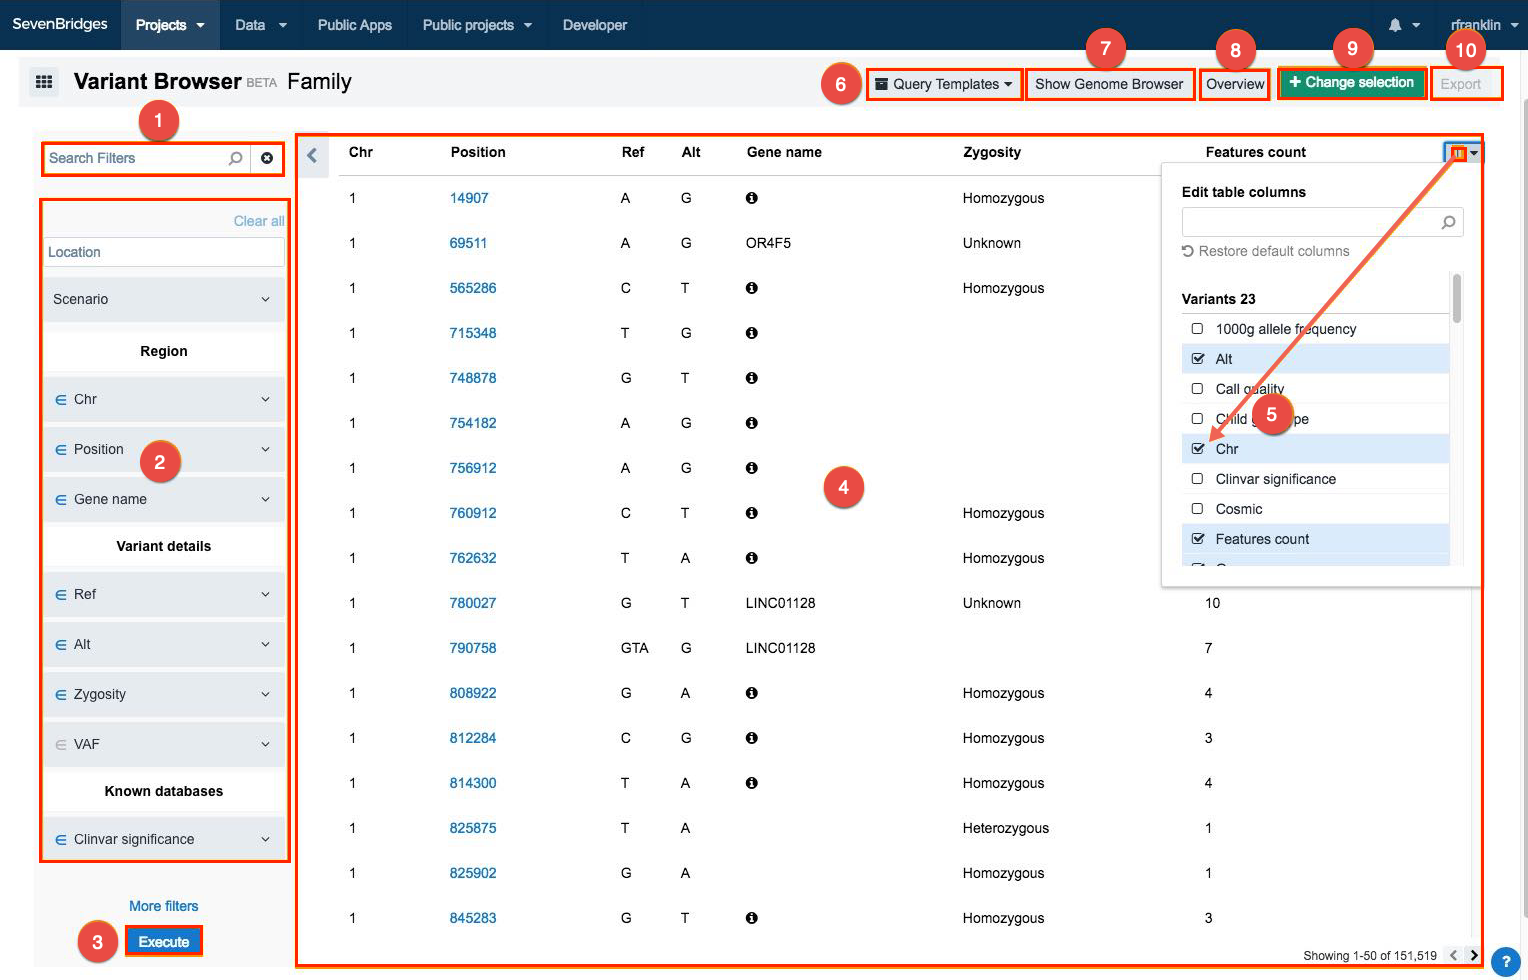Open the help question mark icon

tap(1506, 961)
